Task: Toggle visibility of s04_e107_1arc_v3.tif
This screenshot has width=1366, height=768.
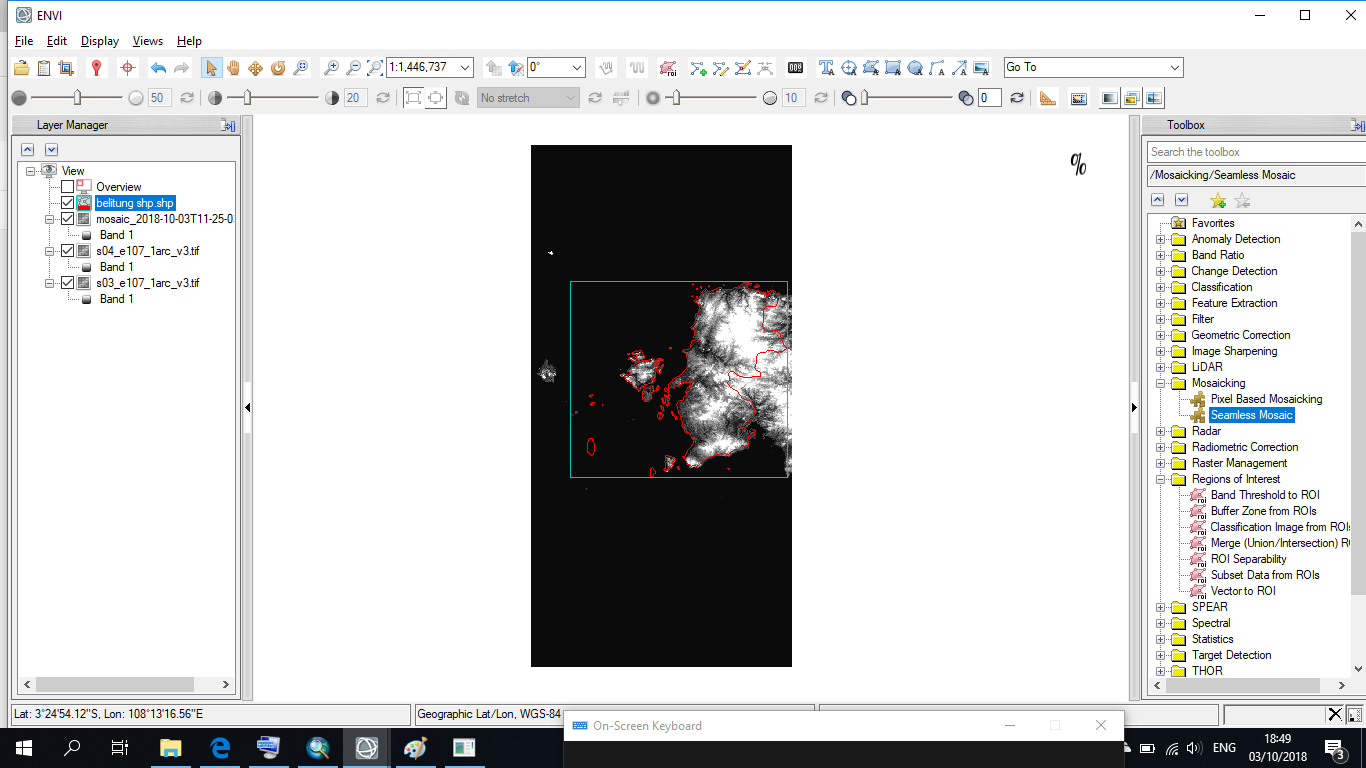Action: 68,251
